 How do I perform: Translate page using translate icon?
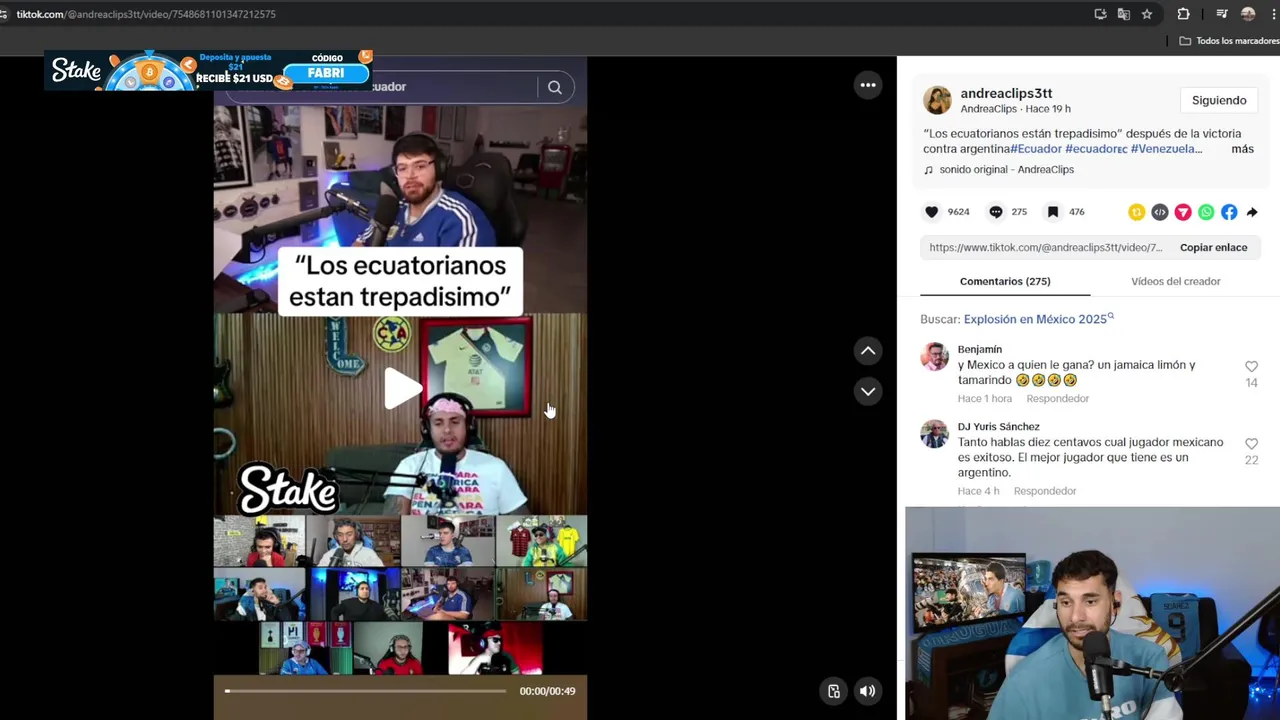click(x=1124, y=14)
